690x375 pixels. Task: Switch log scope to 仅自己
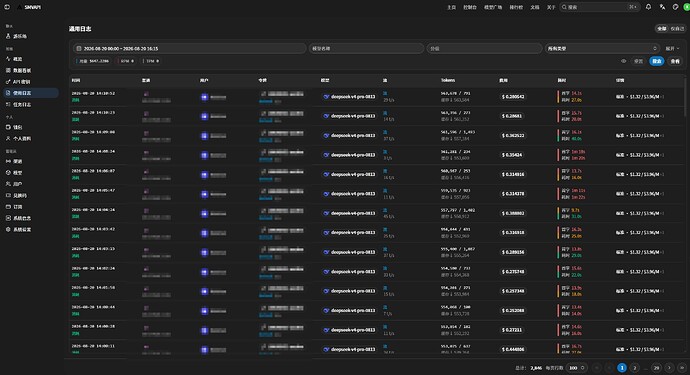677,29
